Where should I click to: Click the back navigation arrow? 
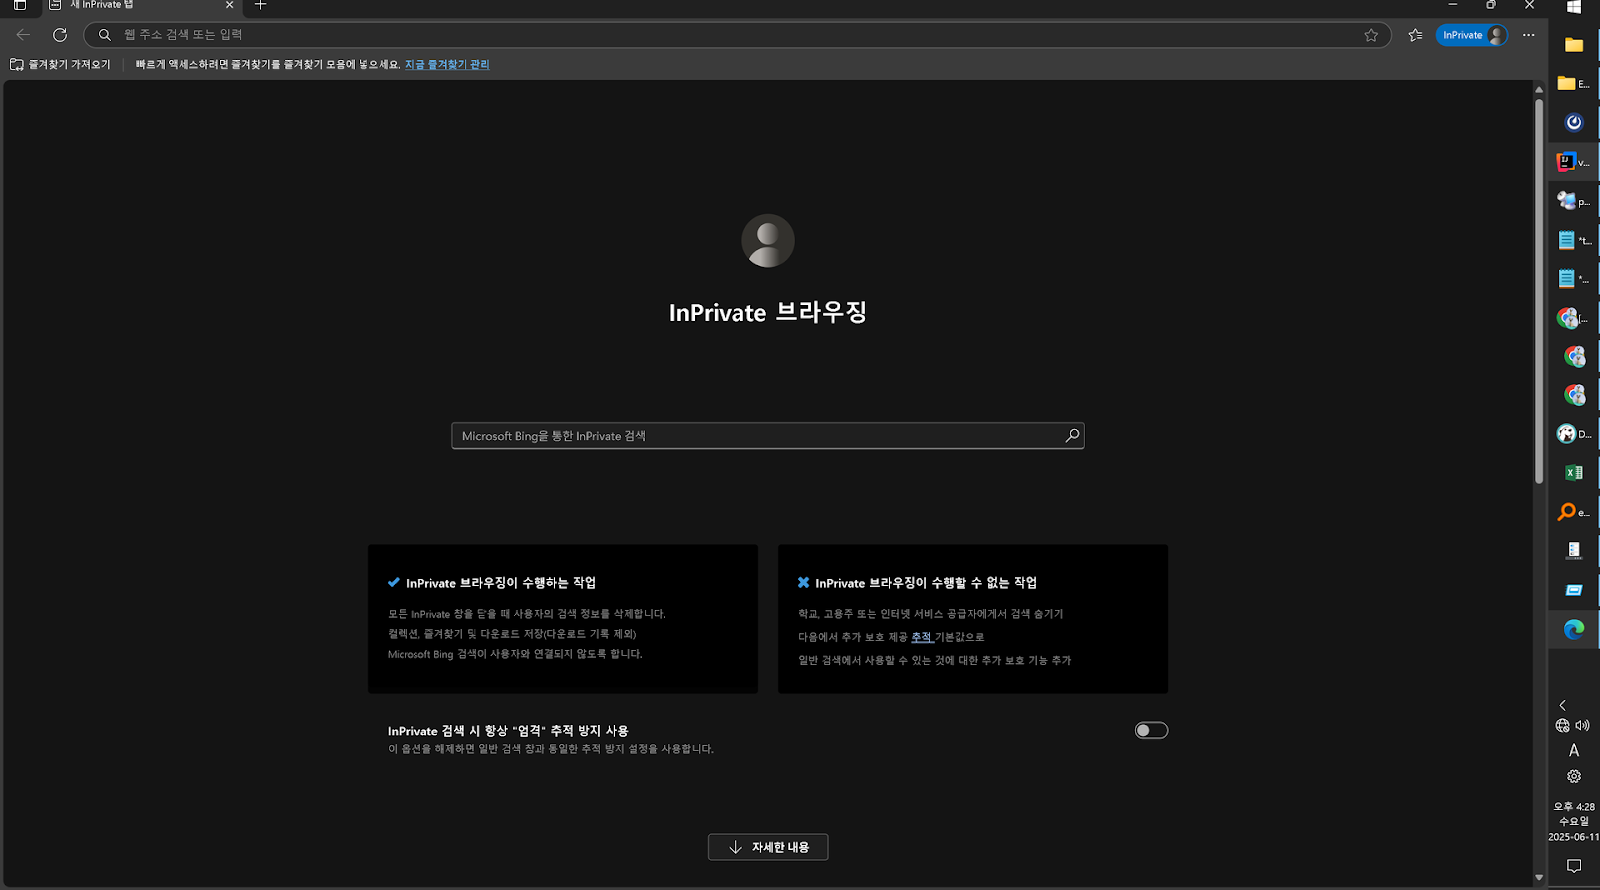pos(23,35)
